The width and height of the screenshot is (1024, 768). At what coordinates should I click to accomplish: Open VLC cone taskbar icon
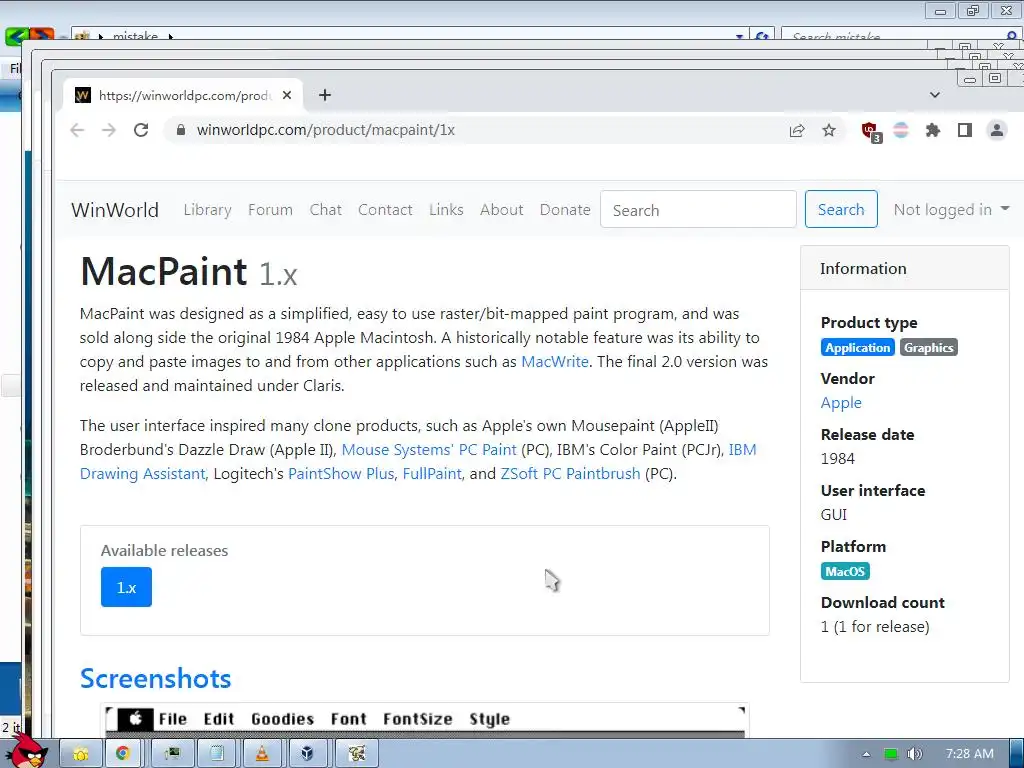pyautogui.click(x=262, y=754)
